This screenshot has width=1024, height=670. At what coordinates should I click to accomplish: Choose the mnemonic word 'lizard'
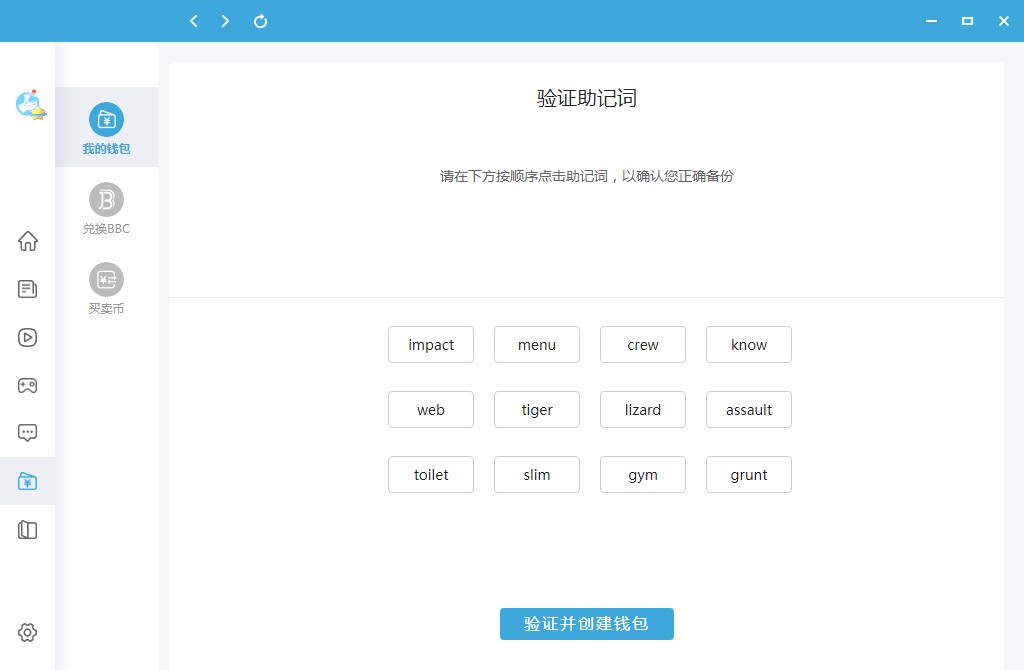click(x=643, y=410)
